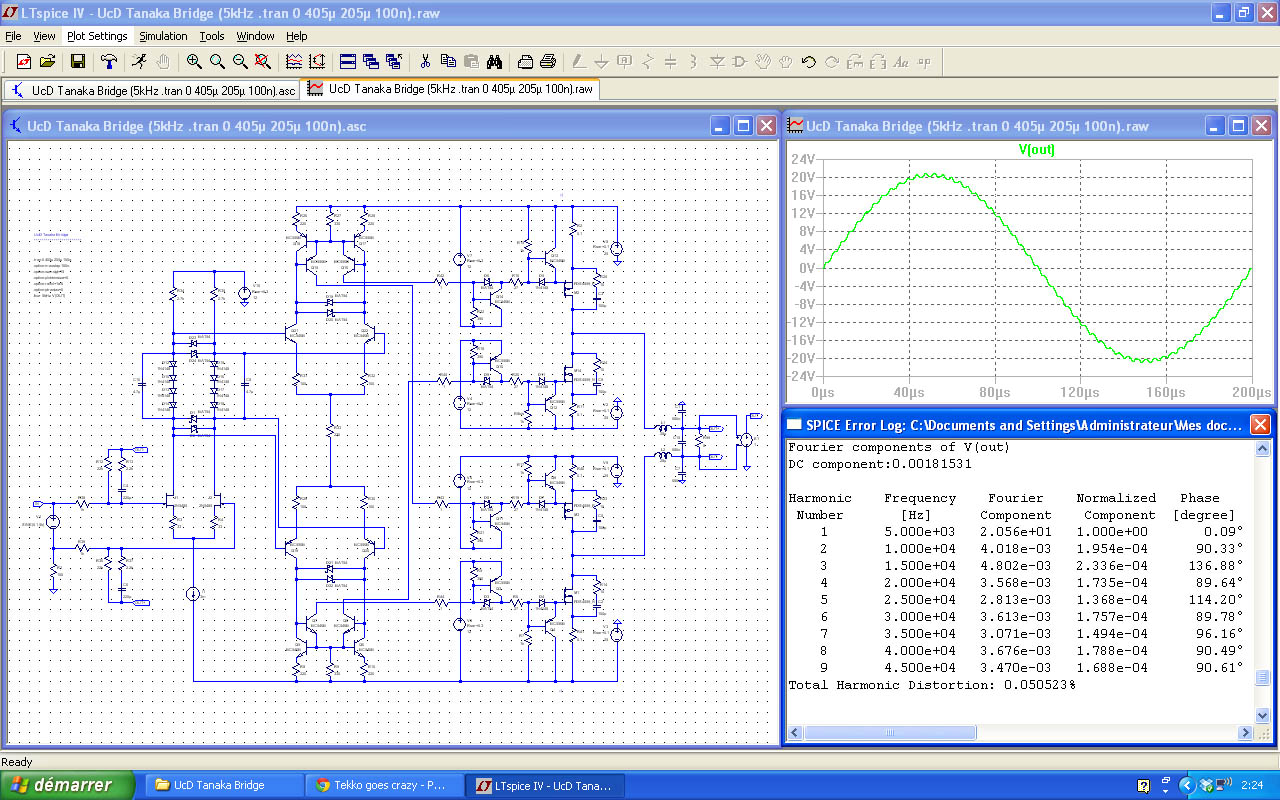Close the SPICE Error Log window
The width and height of the screenshot is (1280, 800).
1260,424
